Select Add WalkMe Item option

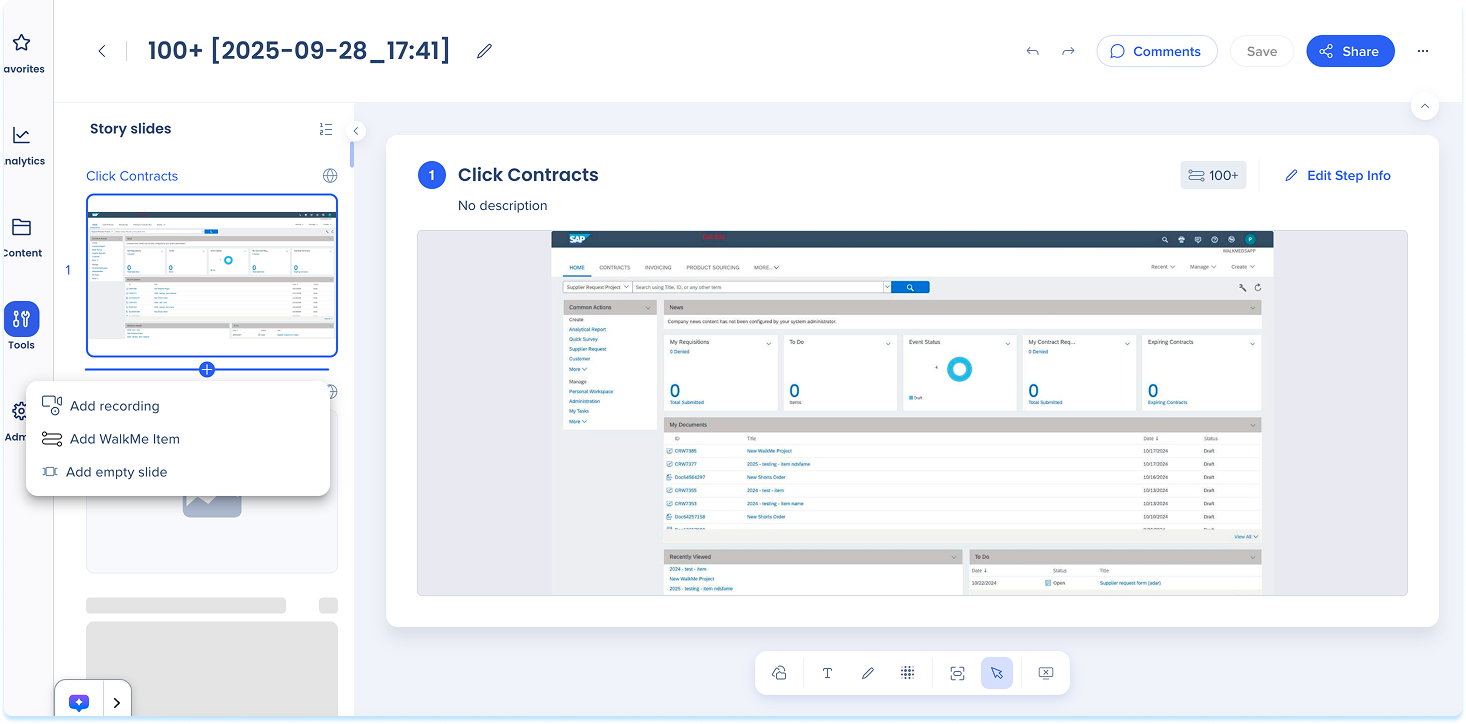[x=124, y=439]
